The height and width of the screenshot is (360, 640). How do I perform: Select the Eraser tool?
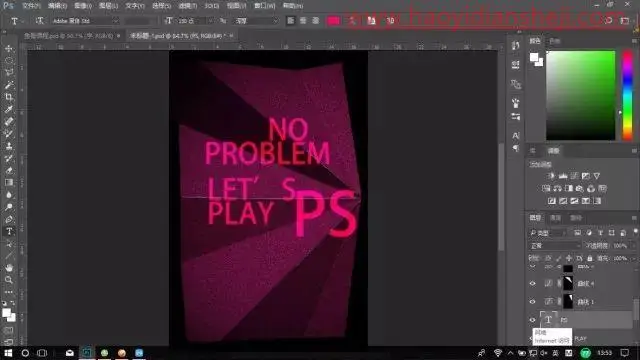coord(9,170)
